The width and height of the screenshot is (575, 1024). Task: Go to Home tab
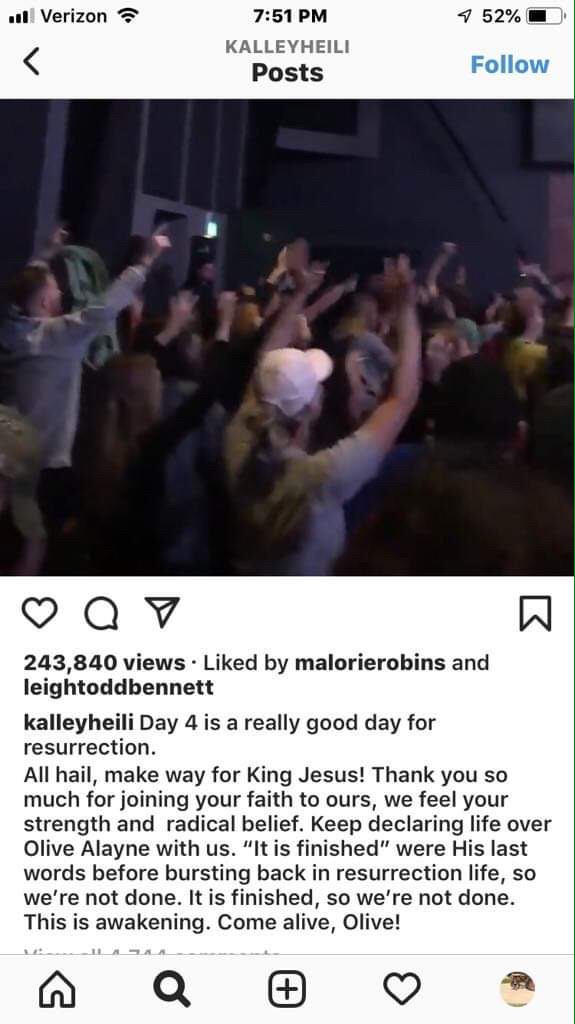tap(58, 989)
